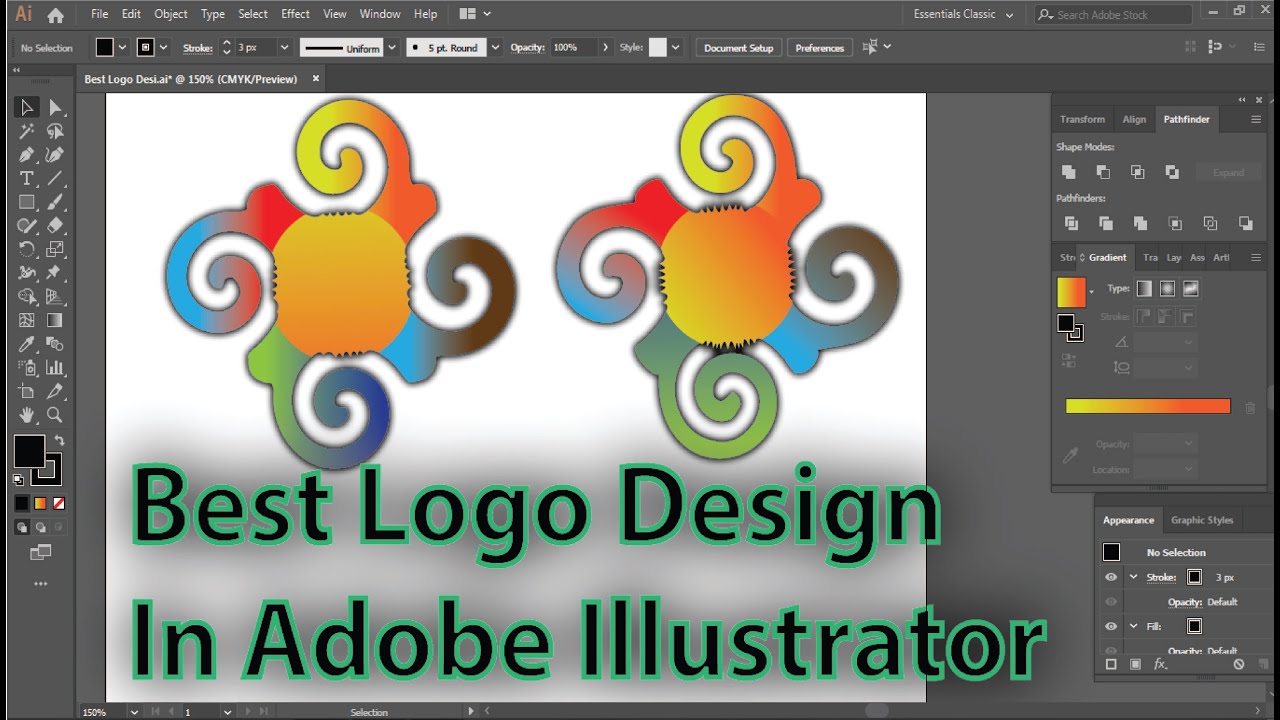
Task: Enable Draw Normal mode icon
Action: [22, 527]
